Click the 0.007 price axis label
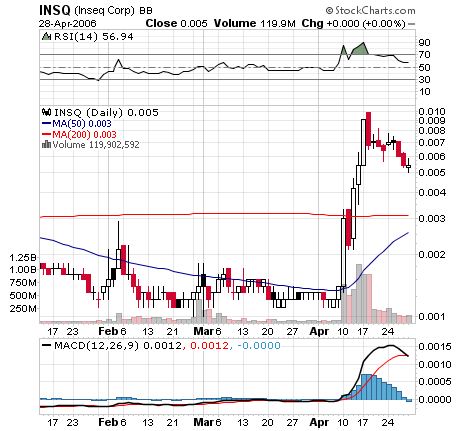Viewport: 460px width, 431px height. coord(432,143)
